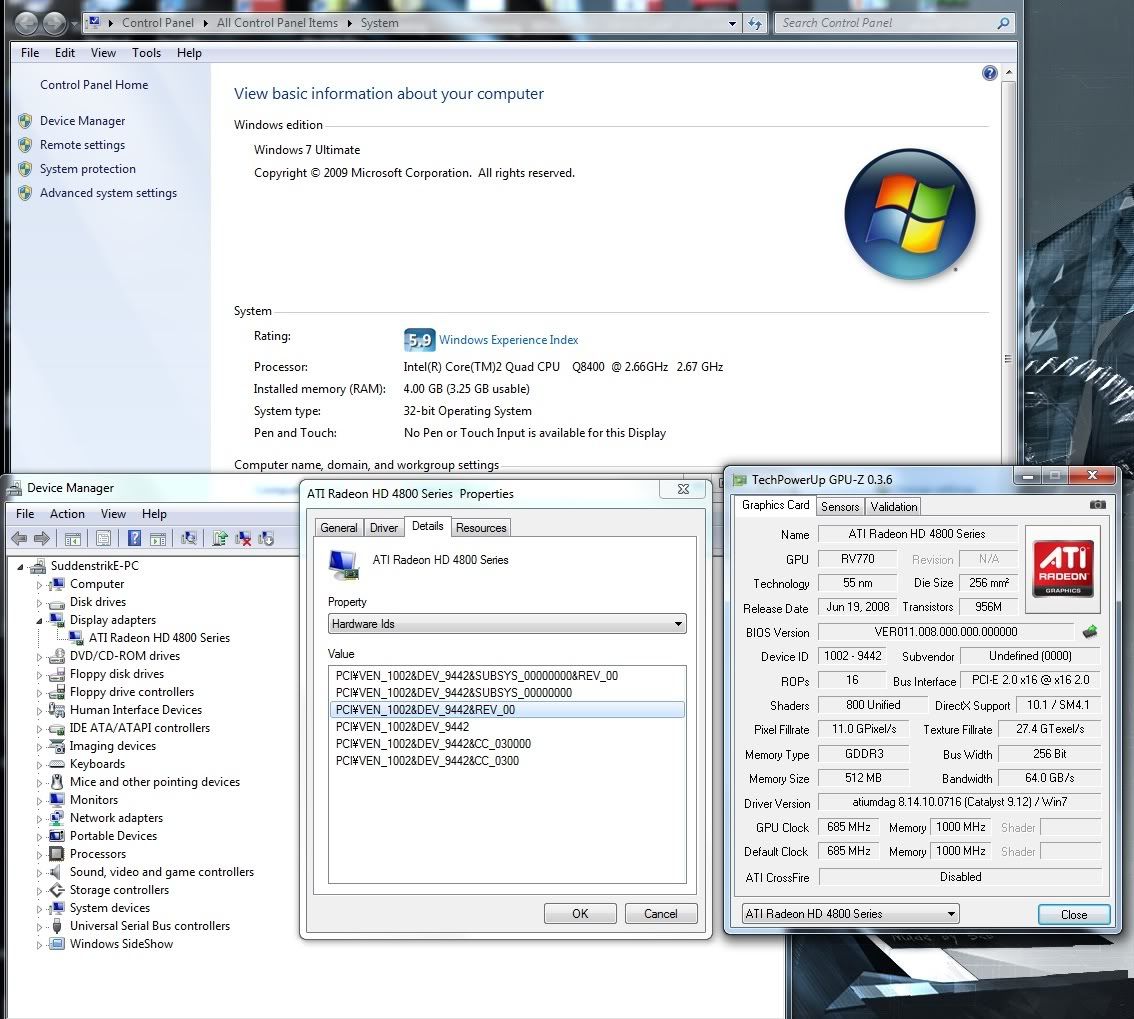
Task: Open the Windows Experience Index link
Action: 508,340
